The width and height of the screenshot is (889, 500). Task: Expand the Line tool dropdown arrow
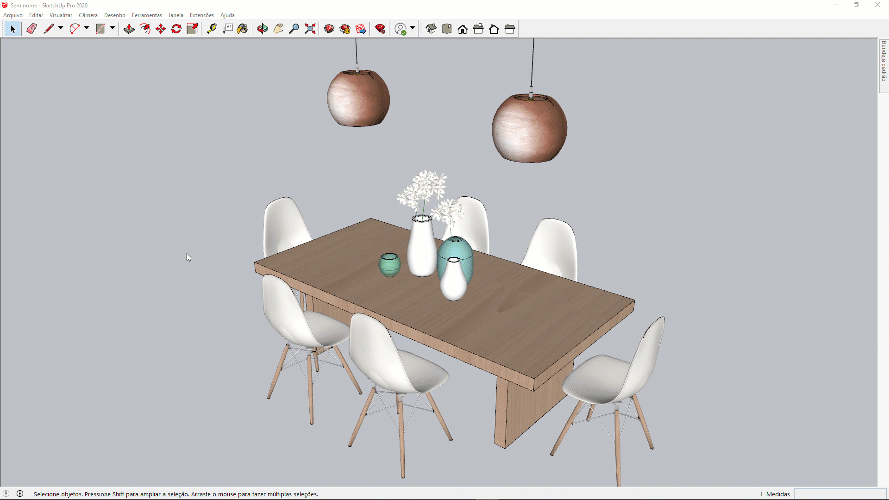point(61,28)
